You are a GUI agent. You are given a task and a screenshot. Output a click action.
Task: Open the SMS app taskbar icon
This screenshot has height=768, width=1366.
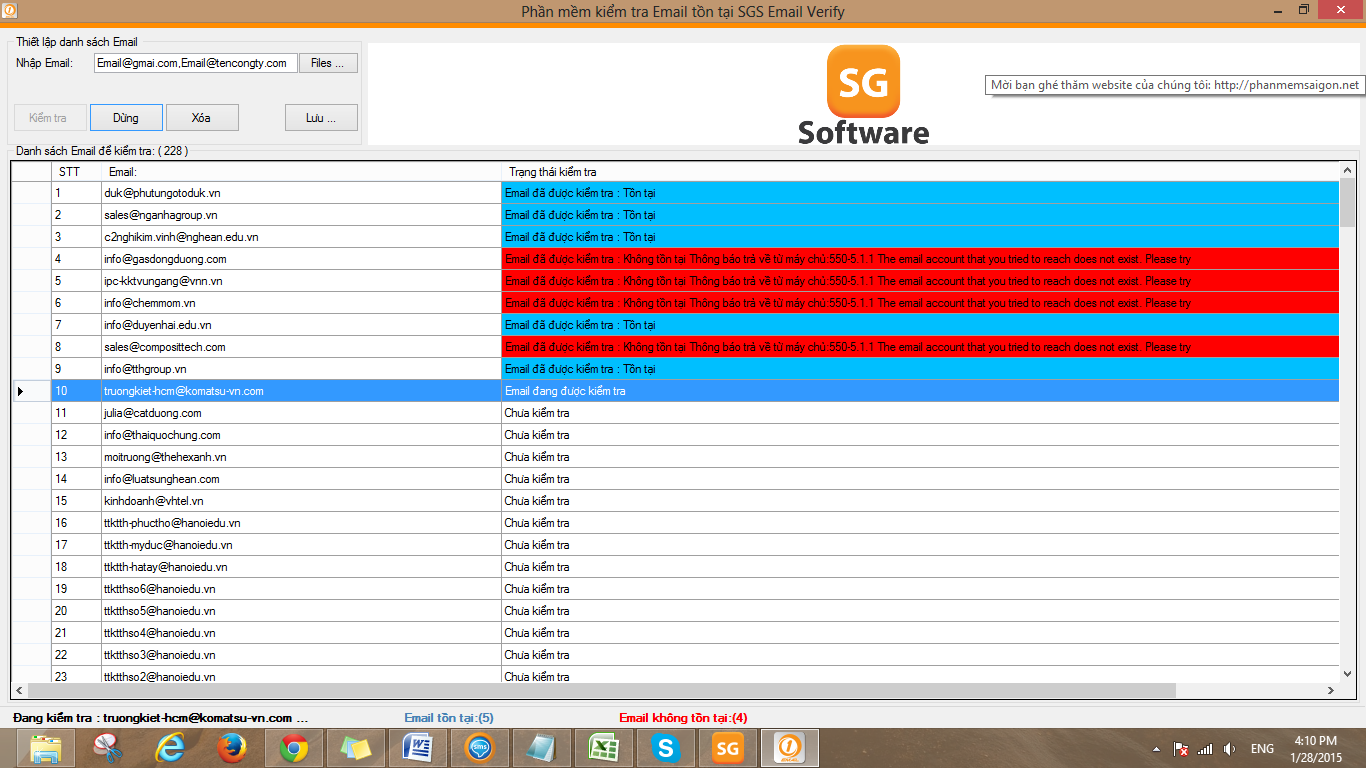[x=480, y=748]
